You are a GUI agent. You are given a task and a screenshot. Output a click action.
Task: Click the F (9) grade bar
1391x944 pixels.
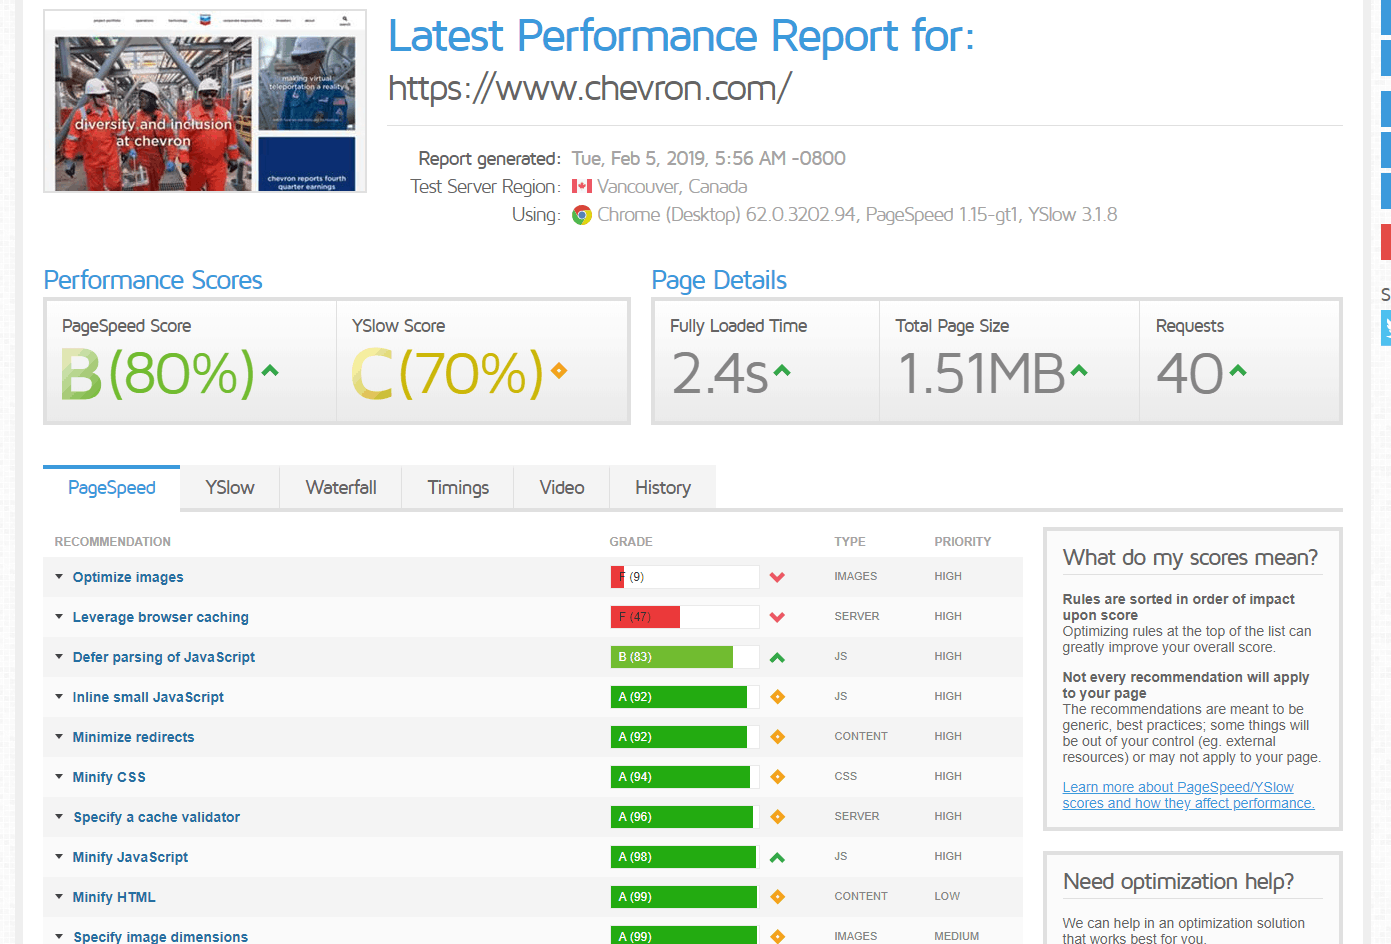[685, 577]
